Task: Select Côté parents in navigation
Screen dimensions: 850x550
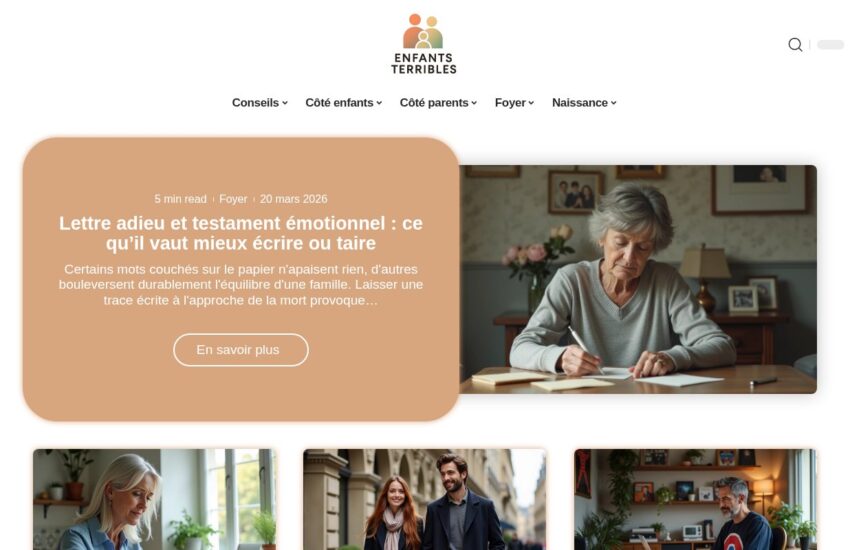Action: (x=434, y=103)
